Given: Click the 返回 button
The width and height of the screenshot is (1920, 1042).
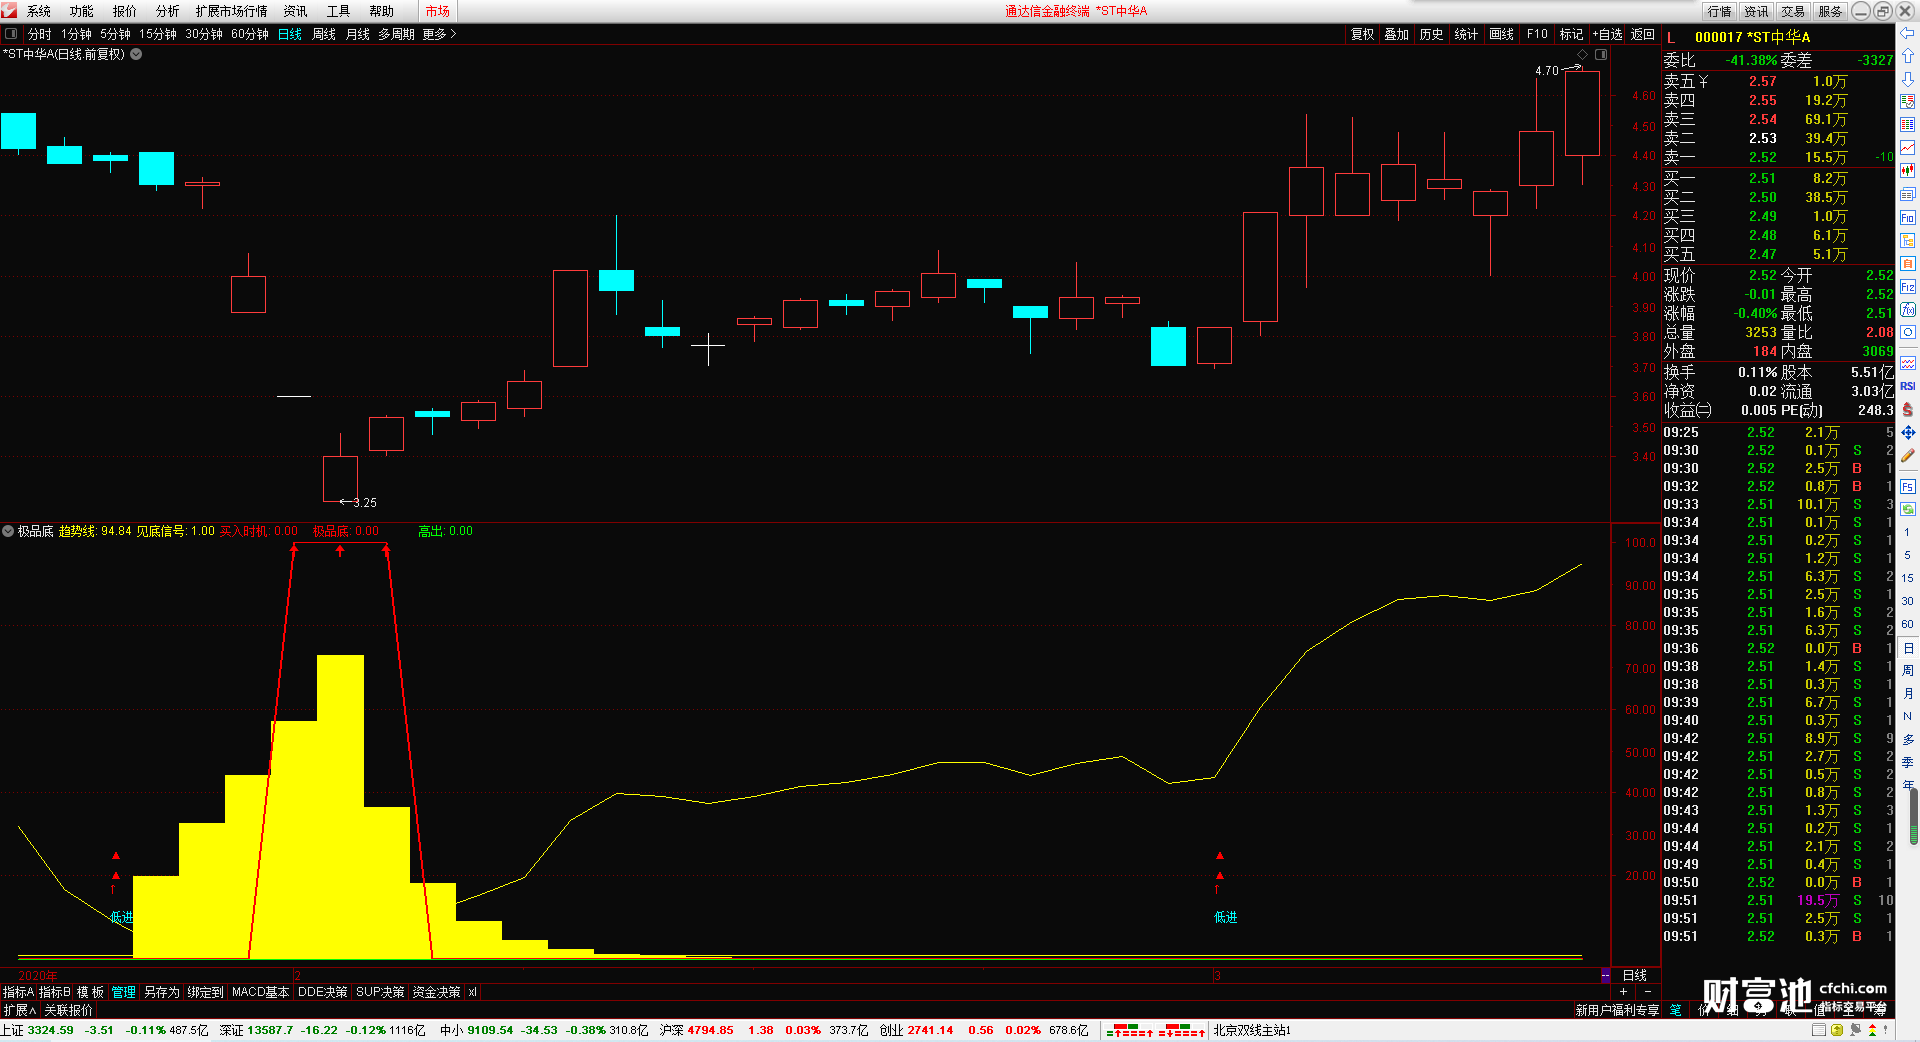Looking at the screenshot, I should pos(1643,34).
